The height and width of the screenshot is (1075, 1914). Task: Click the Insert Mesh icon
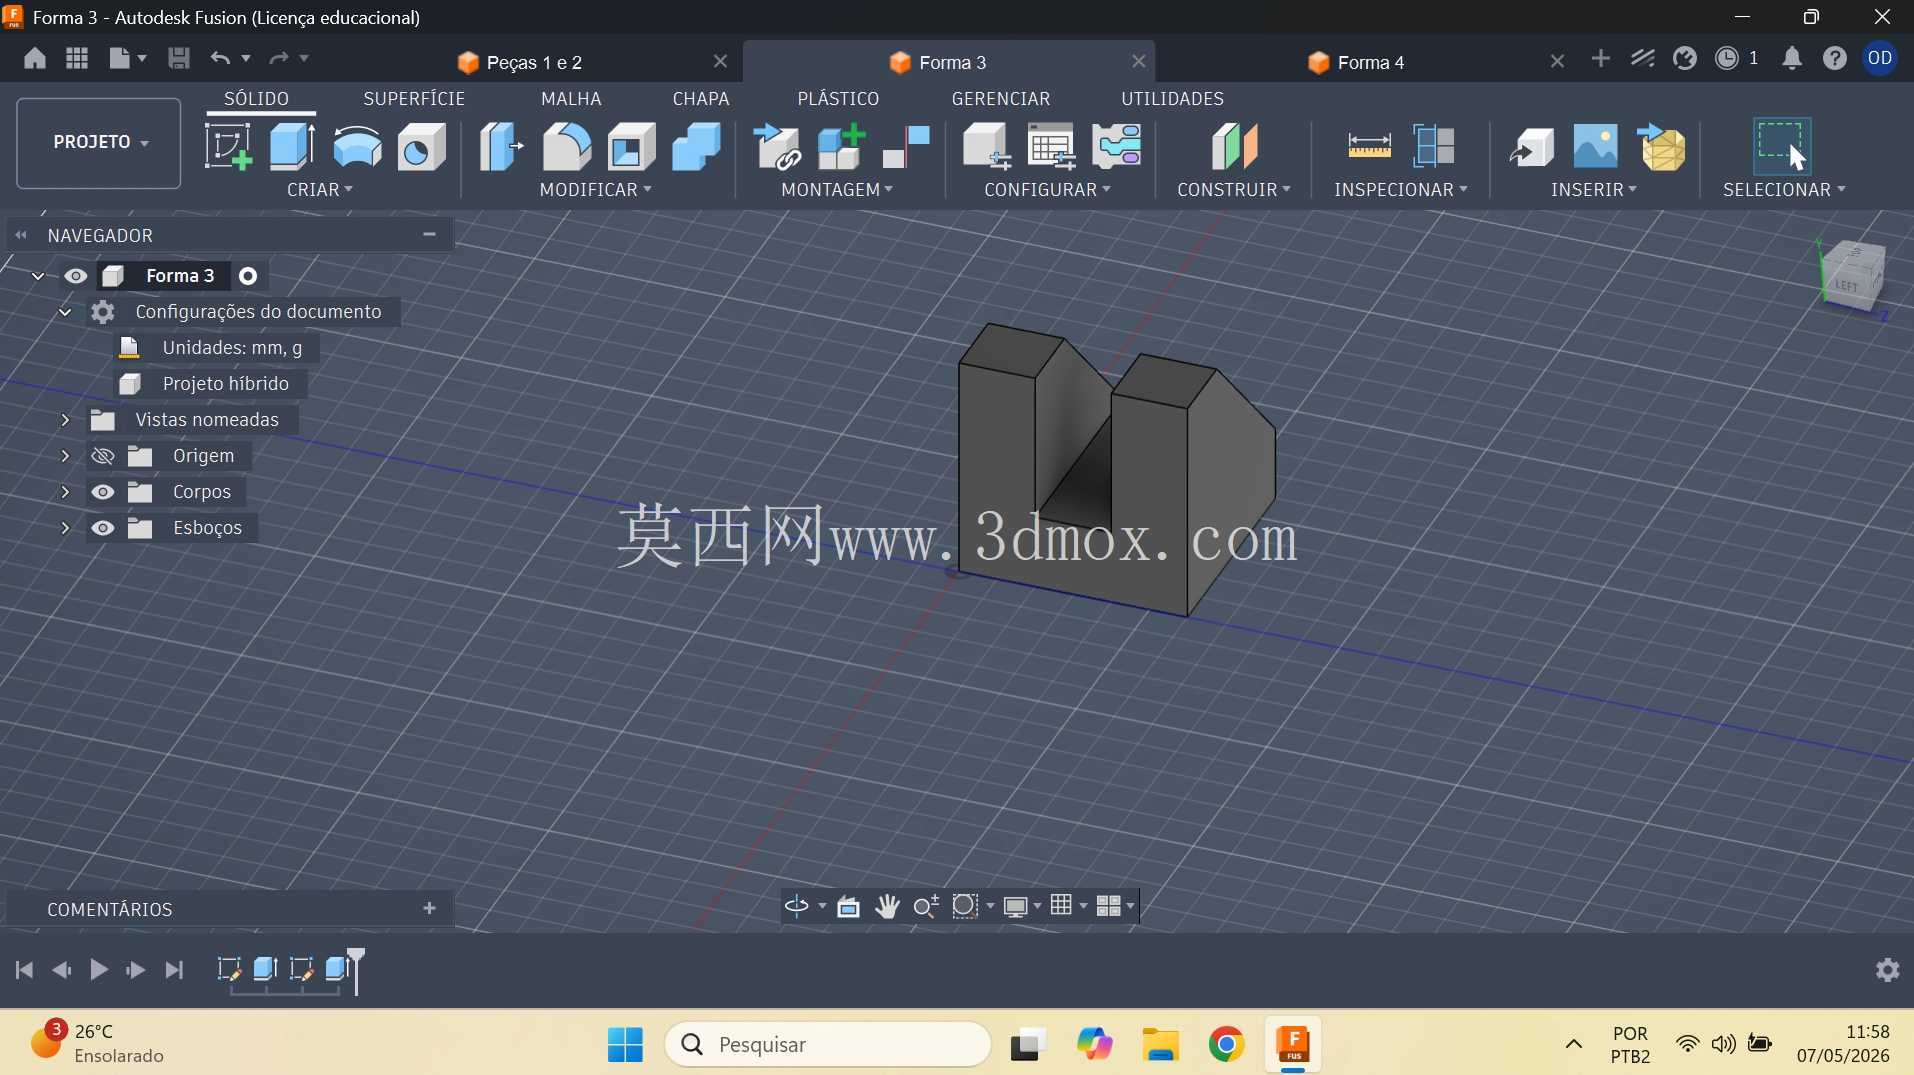(1661, 146)
